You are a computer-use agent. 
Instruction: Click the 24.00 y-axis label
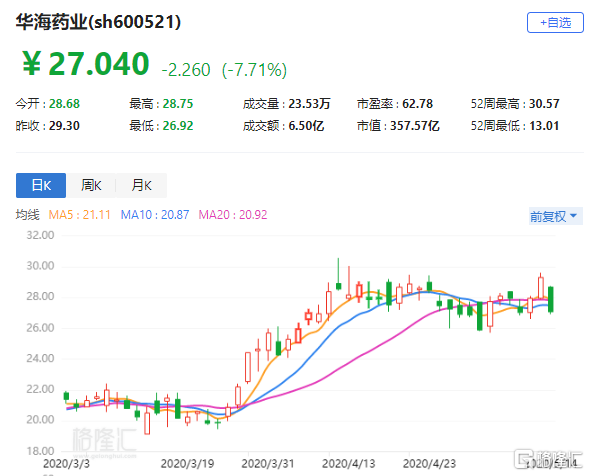(x=40, y=358)
